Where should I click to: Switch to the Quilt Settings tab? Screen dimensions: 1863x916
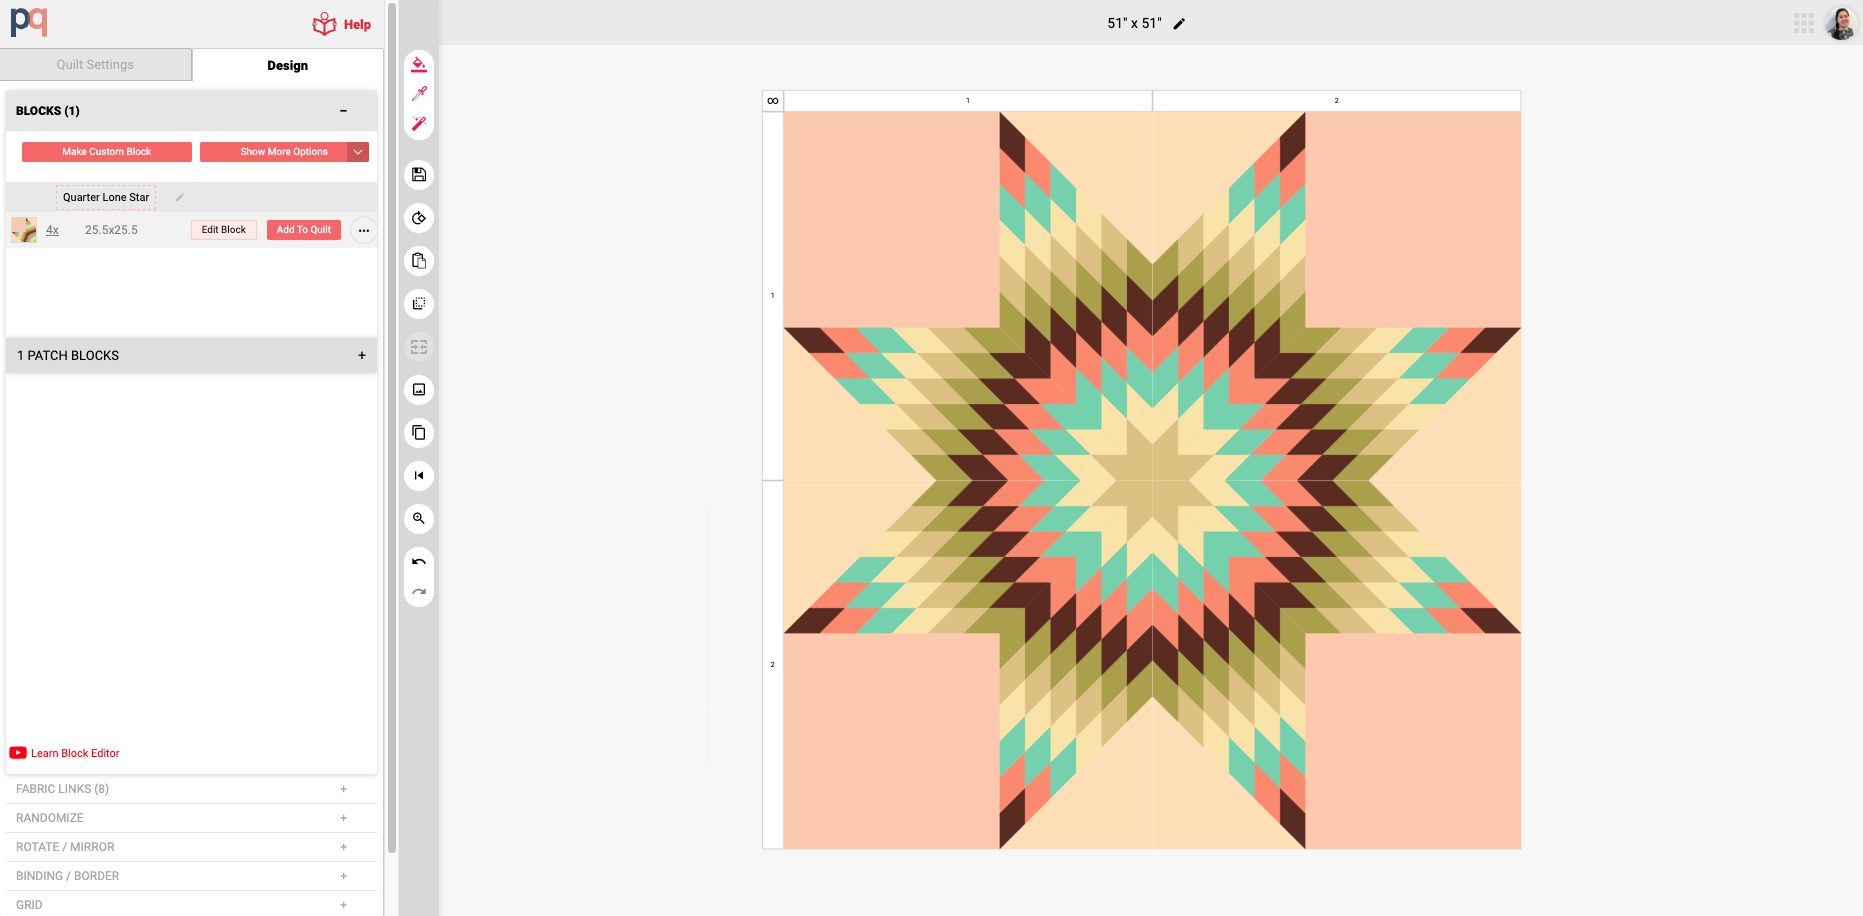coord(96,65)
